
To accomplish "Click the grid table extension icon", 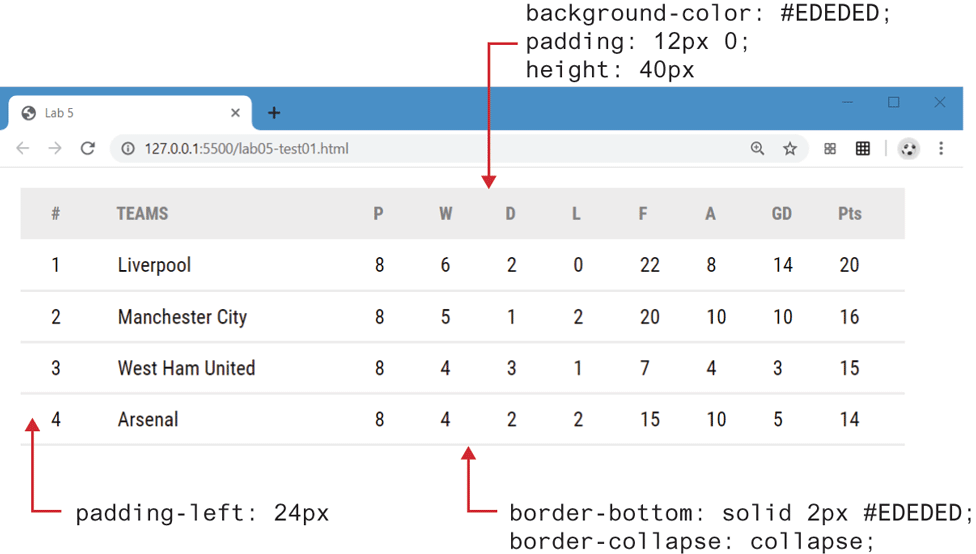I will [863, 149].
